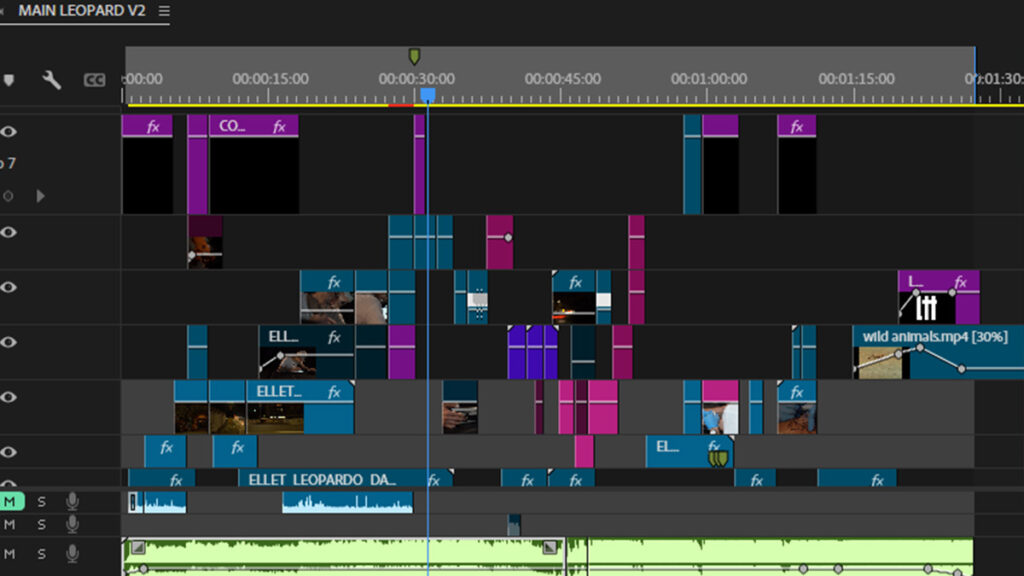Screen dimensions: 1024x576
Task: Open Timeline Display Settings wrench
Action: [x=51, y=80]
